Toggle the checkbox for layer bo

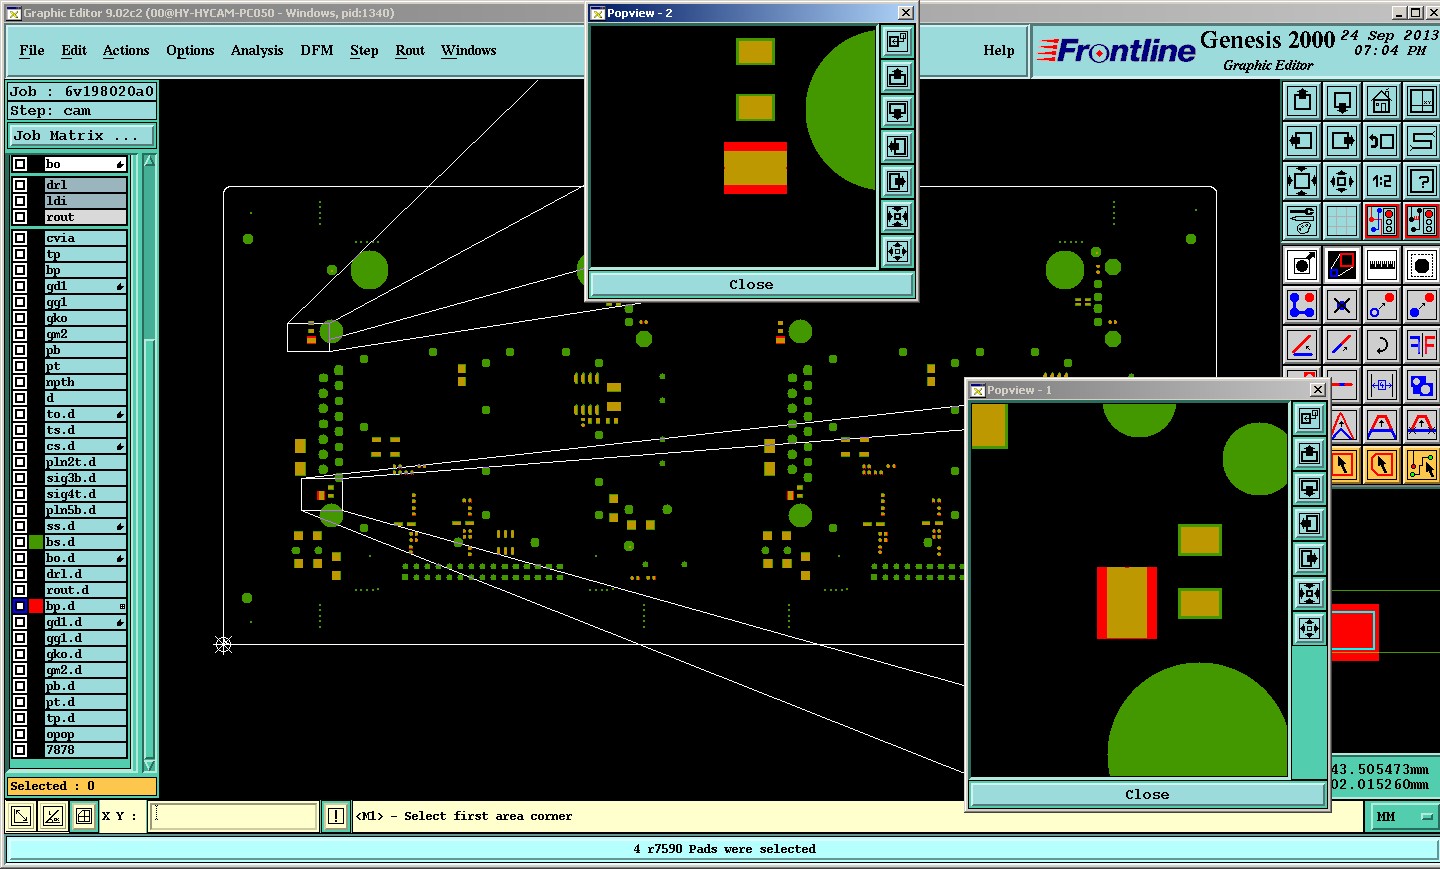pos(20,164)
